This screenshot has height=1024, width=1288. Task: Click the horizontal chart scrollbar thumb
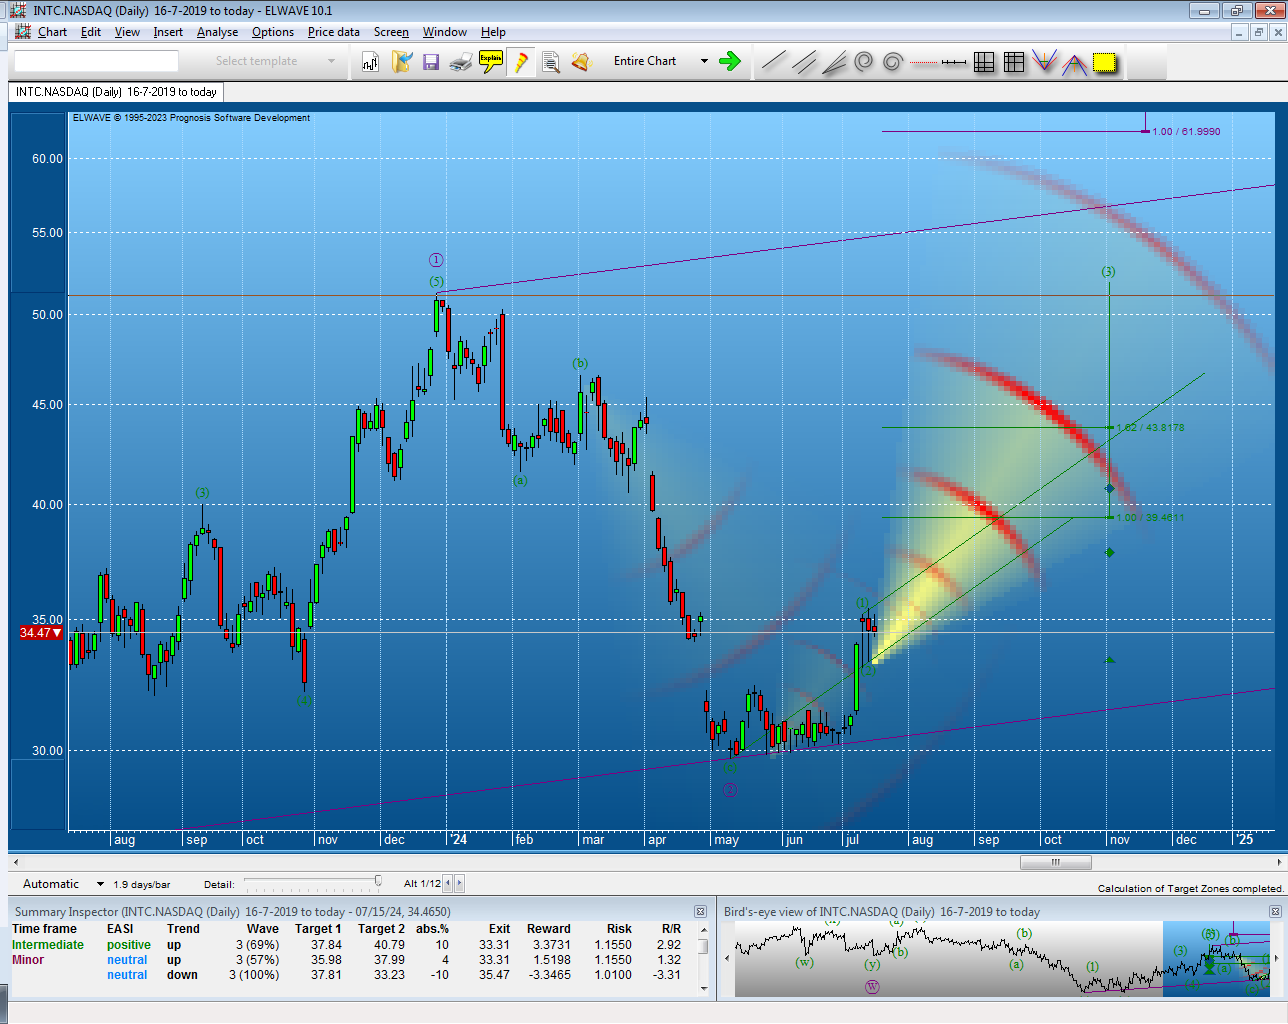(1054, 862)
